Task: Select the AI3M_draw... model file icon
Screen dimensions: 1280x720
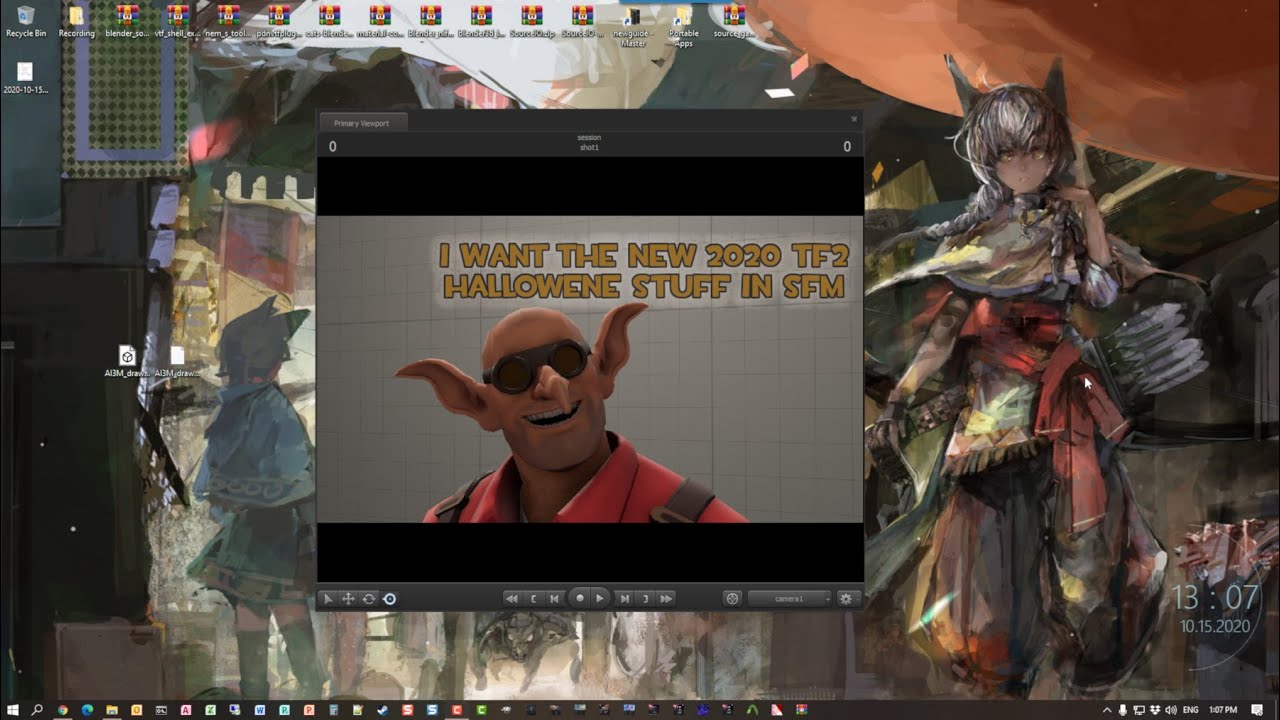Action: pos(127,362)
